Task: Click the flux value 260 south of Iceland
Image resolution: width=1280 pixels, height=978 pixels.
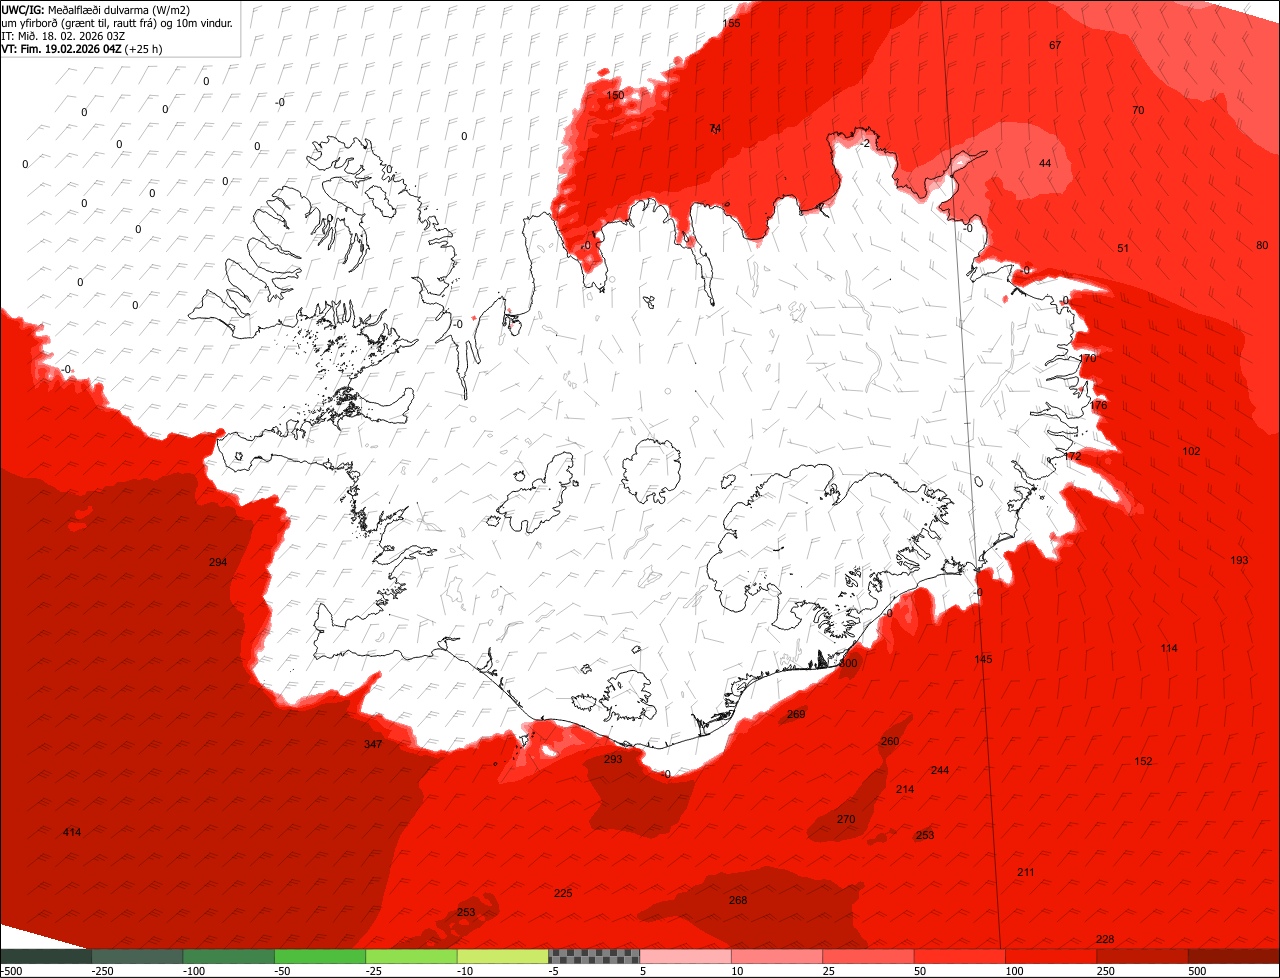Action: click(890, 741)
